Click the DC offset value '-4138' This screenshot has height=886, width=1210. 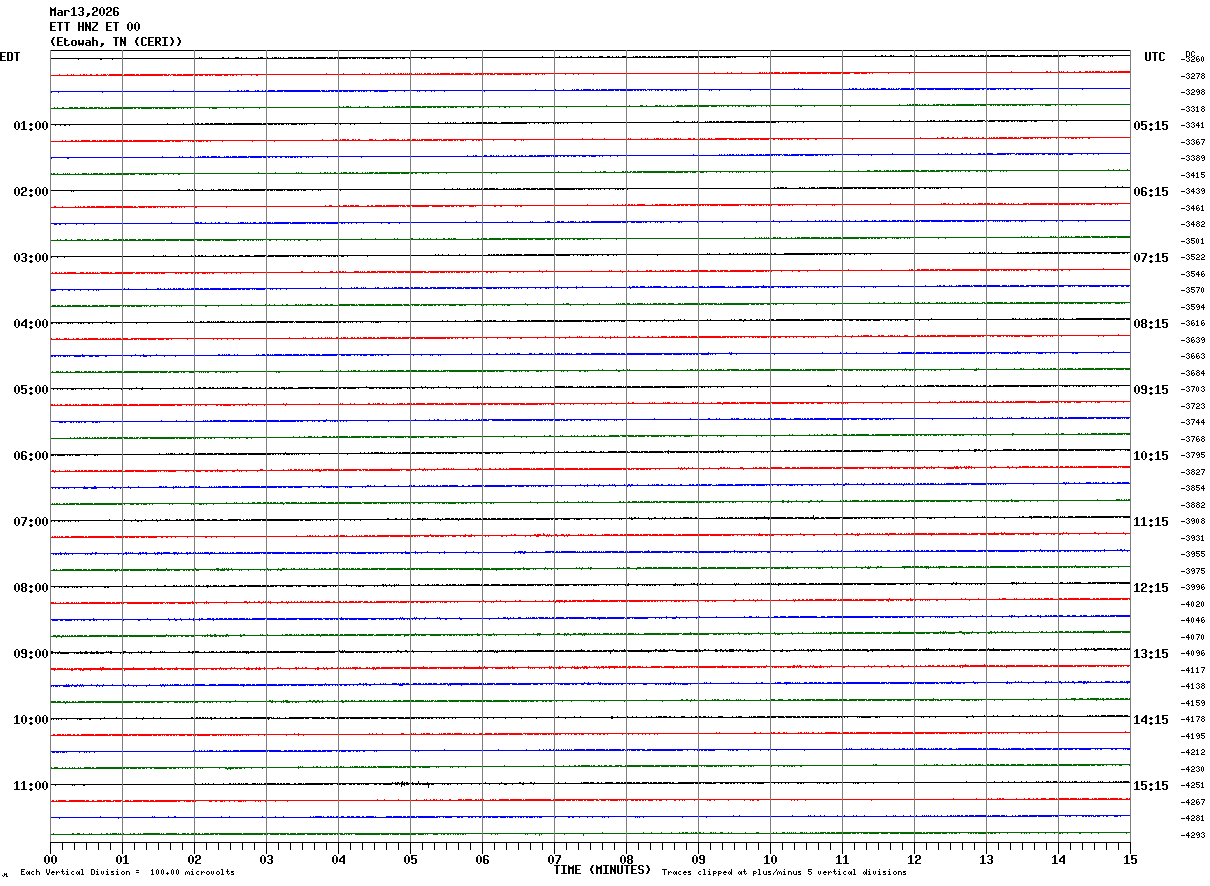pos(1193,686)
